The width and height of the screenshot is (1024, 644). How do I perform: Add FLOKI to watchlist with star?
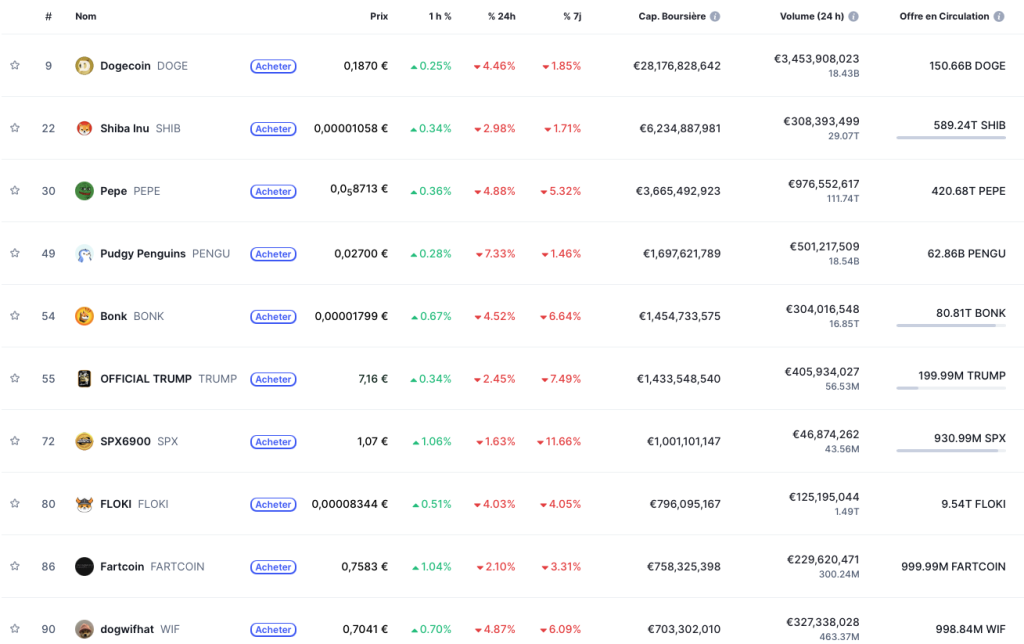point(15,504)
